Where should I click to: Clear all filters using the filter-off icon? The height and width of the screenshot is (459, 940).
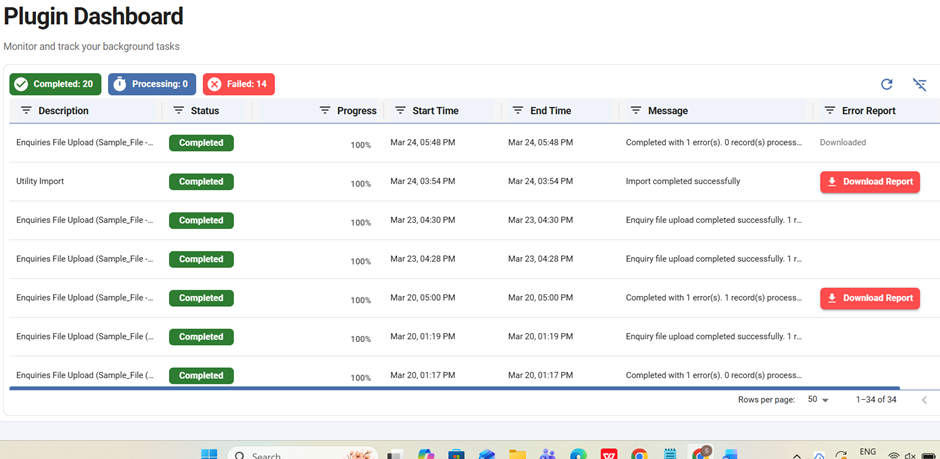tap(920, 85)
